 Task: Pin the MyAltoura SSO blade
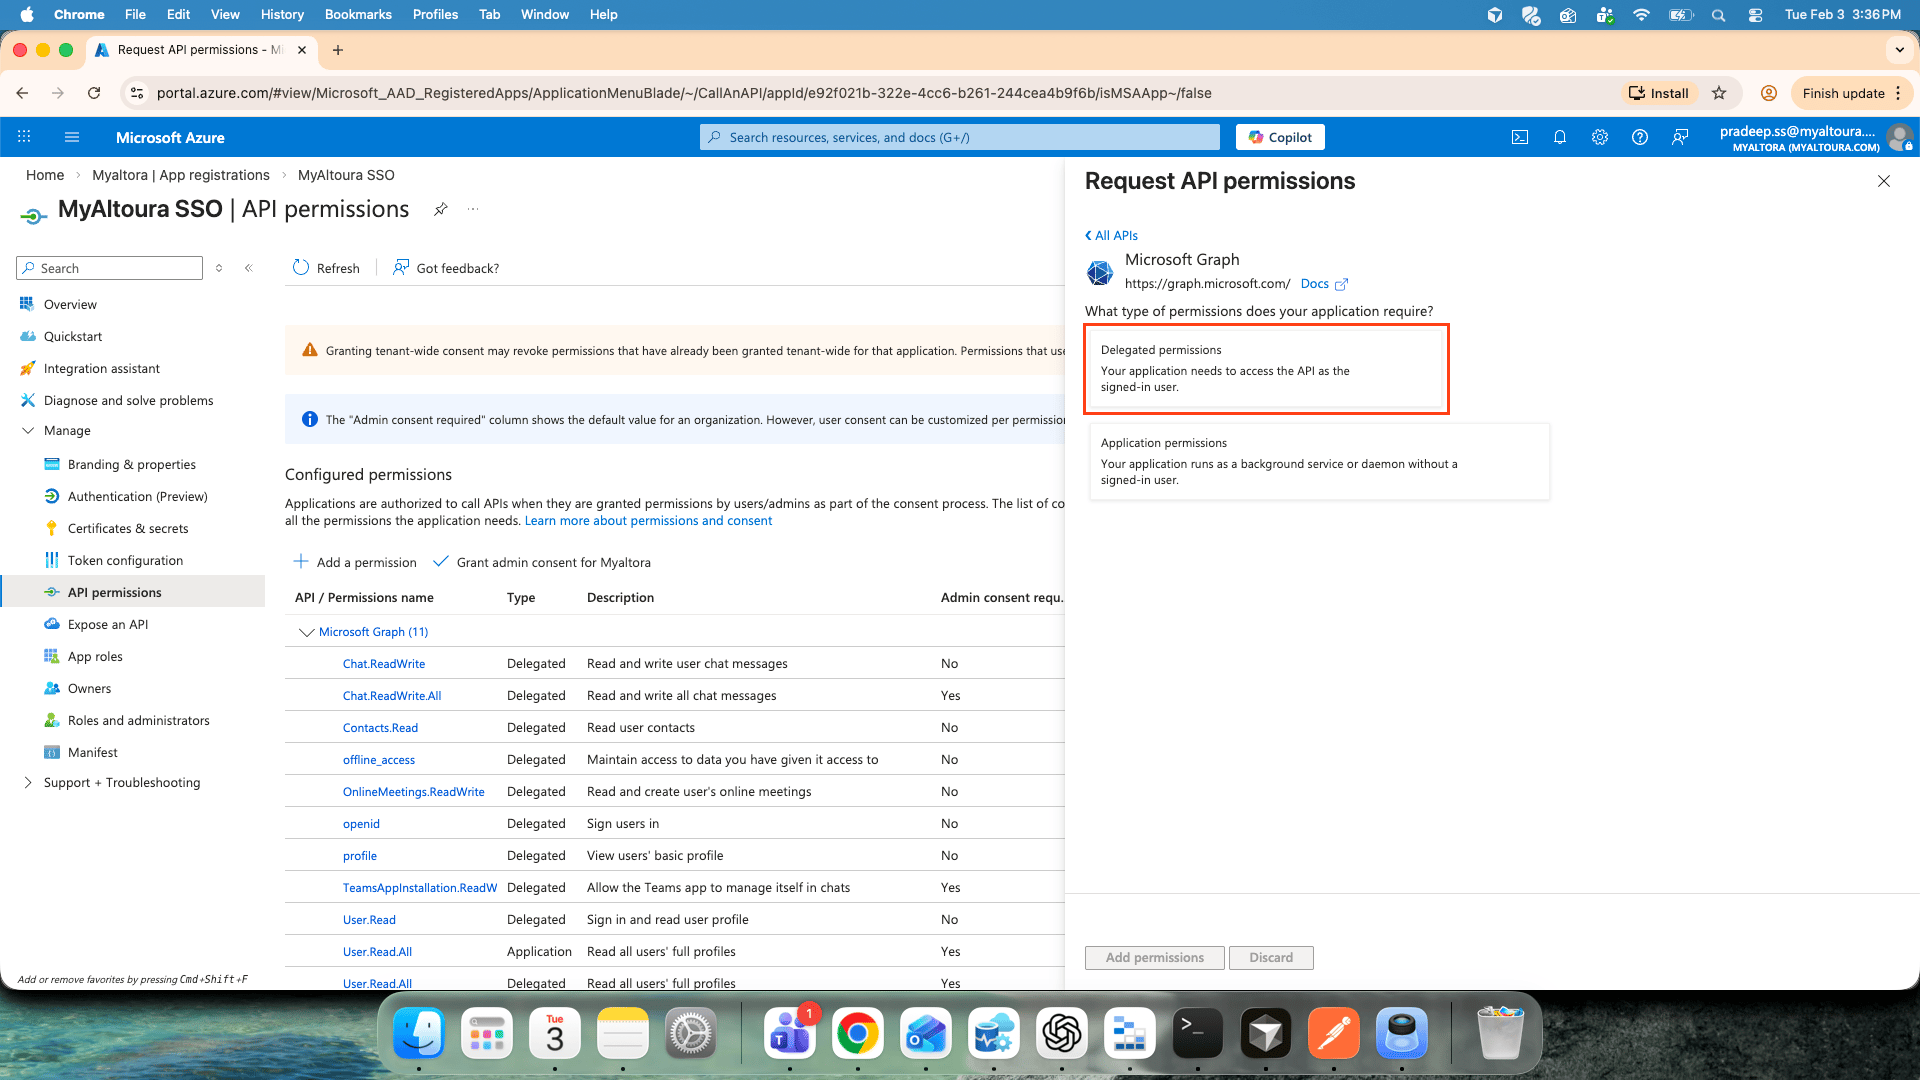click(x=440, y=209)
